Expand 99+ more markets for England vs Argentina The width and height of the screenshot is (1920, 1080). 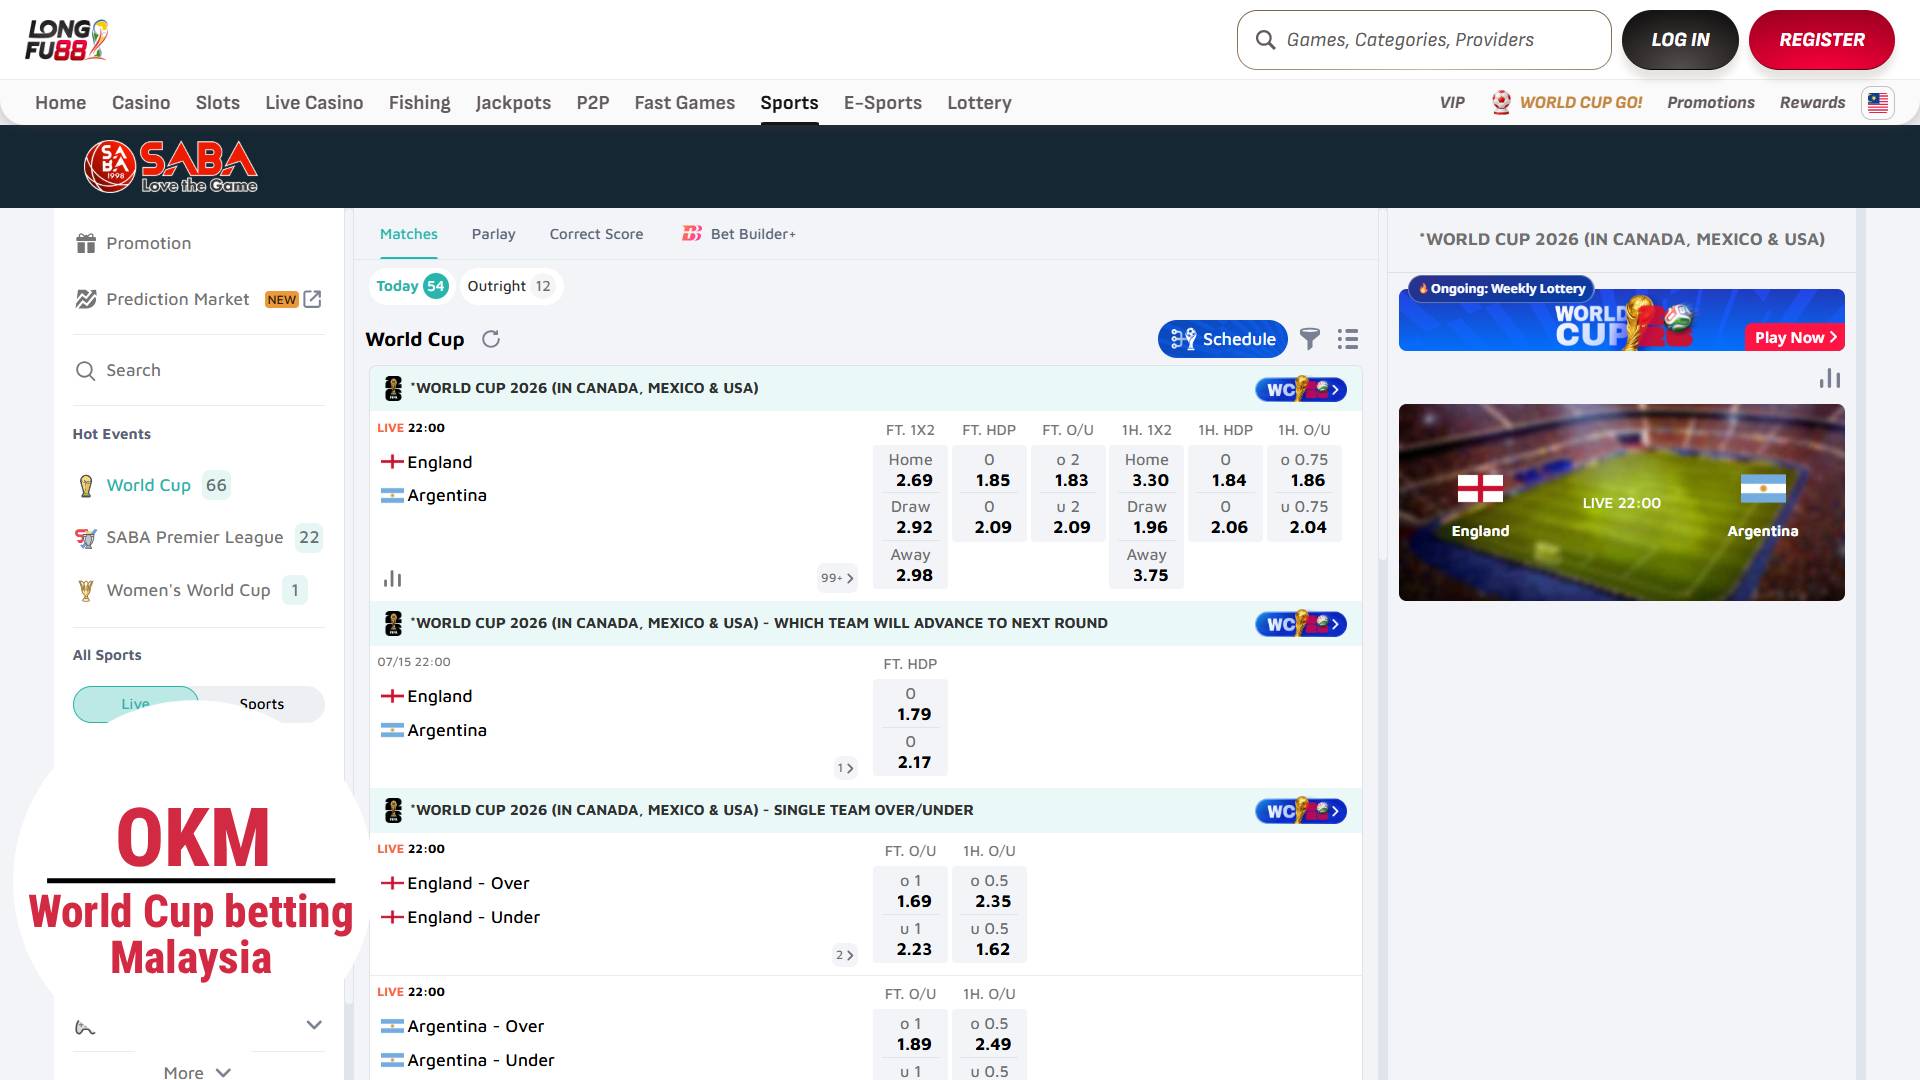click(837, 577)
